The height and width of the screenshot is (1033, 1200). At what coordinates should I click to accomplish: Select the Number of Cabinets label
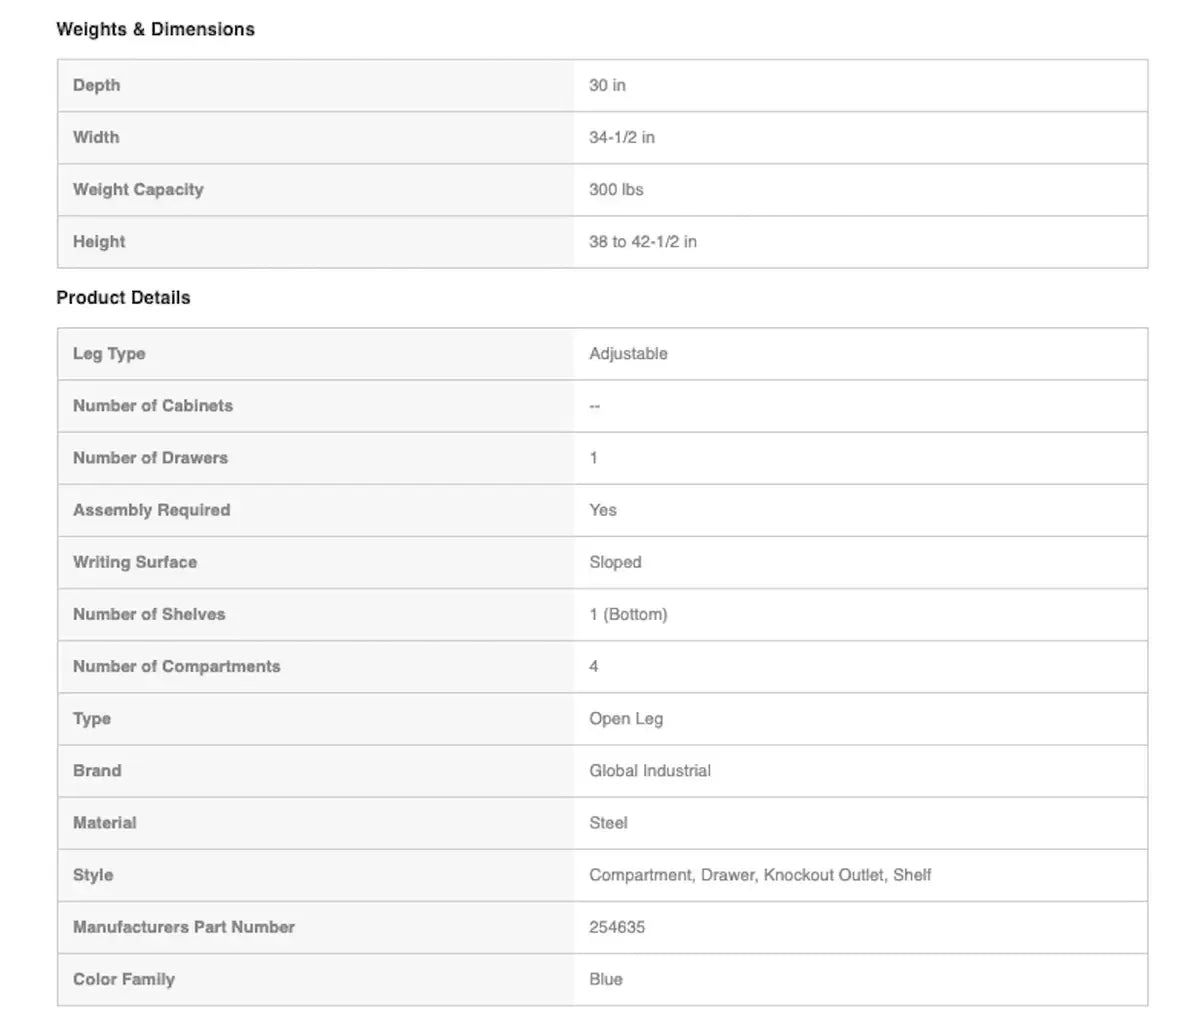[x=152, y=406]
